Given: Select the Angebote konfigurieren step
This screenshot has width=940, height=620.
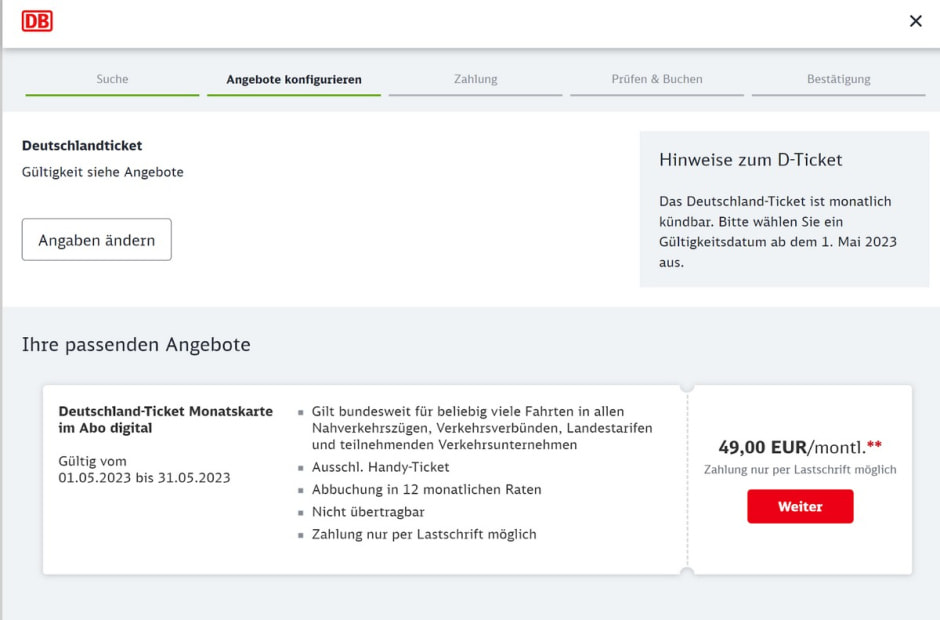Looking at the screenshot, I should [x=294, y=79].
